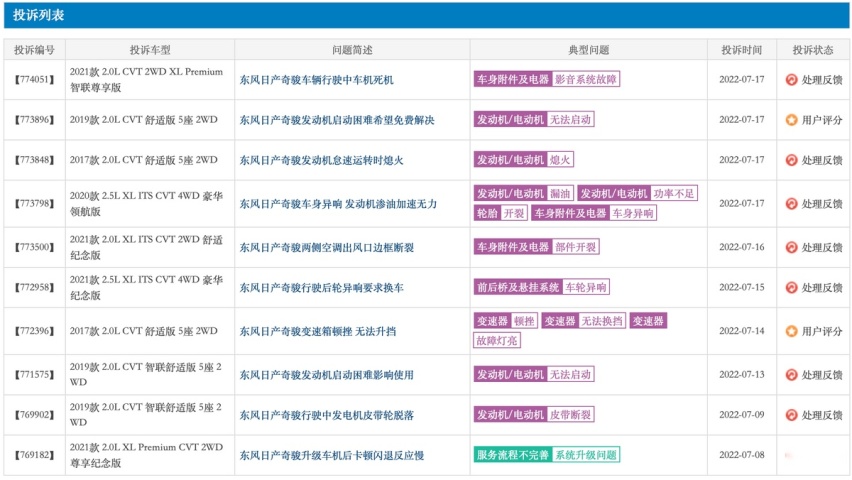Viewport: 852px width, 480px height.
Task: Click the green 服务流程不完善 tag
Action: pos(513,455)
